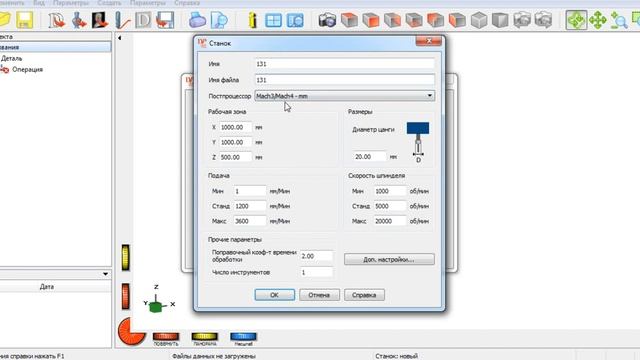640x360 pixels.
Task: Click spindle speed Станд field with 5000
Action: tap(390, 206)
